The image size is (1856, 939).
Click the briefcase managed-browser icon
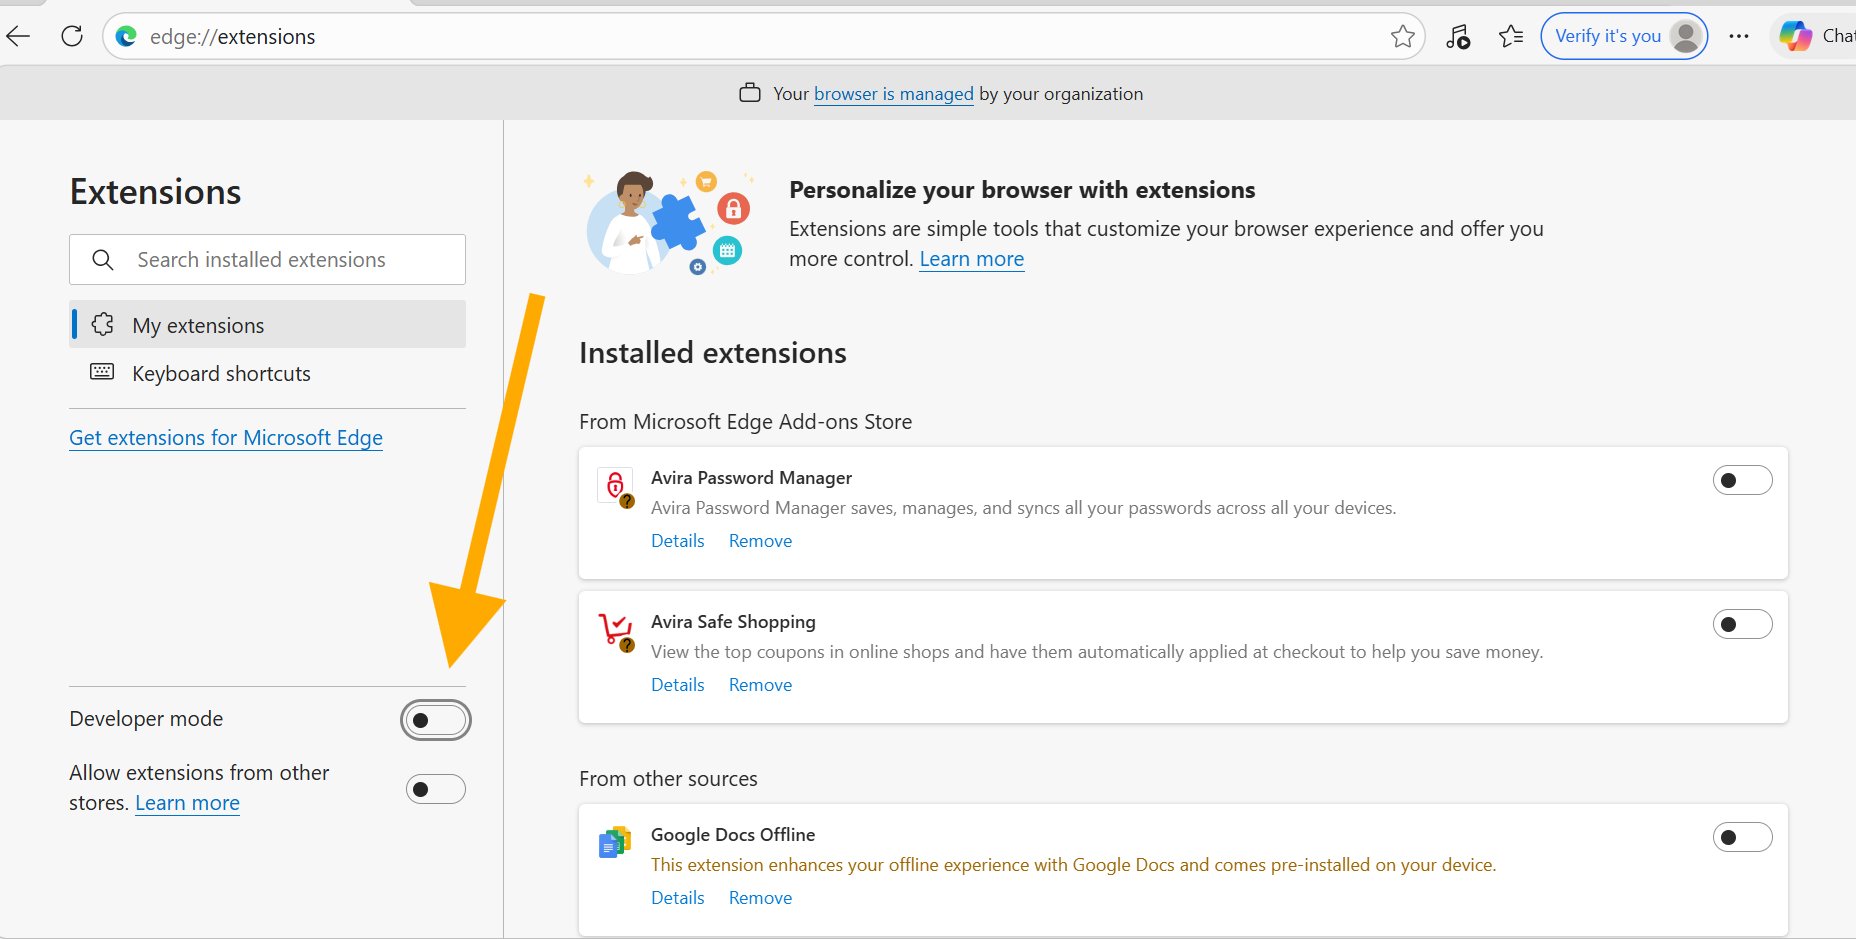click(750, 93)
